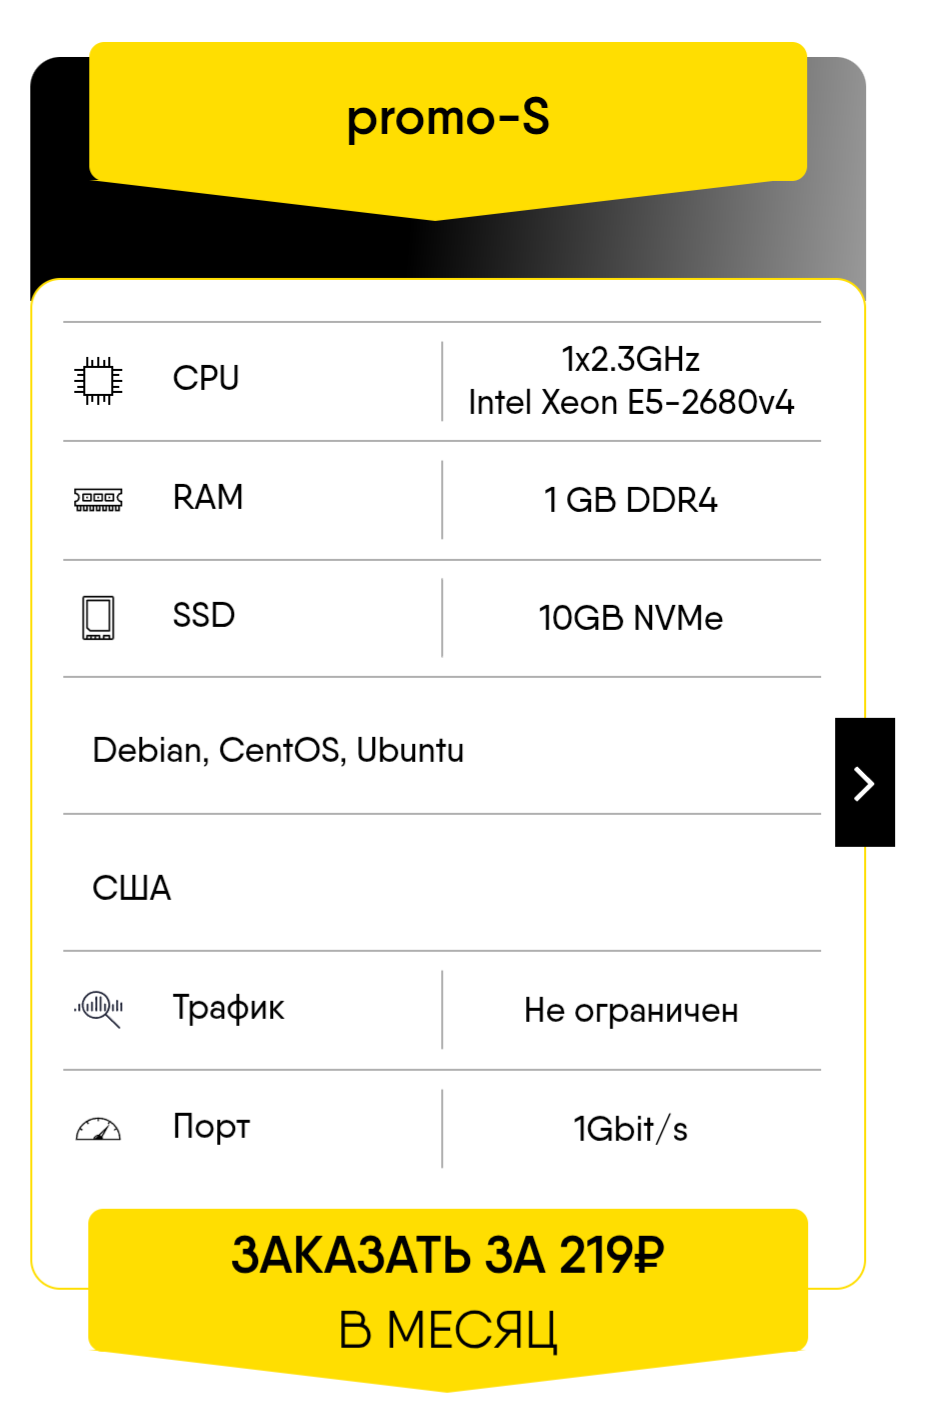Click the RAM memory stick icon
This screenshot has height=1425, width=935.
[98, 499]
